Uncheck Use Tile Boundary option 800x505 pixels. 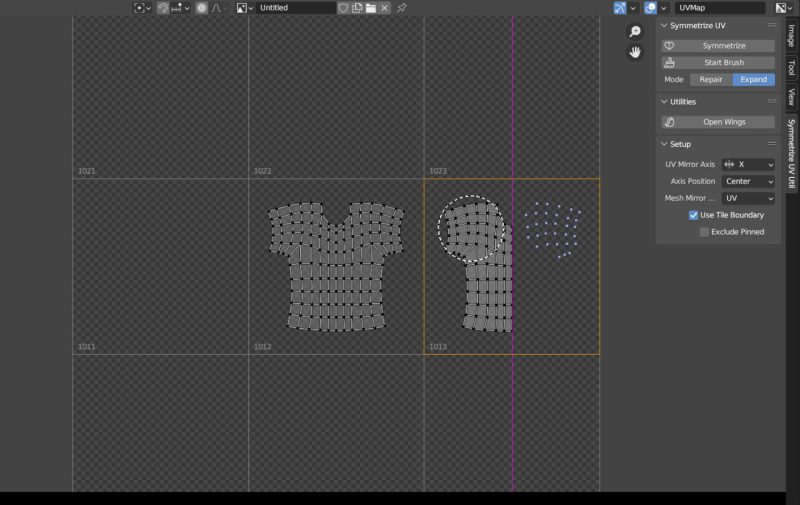pos(694,215)
